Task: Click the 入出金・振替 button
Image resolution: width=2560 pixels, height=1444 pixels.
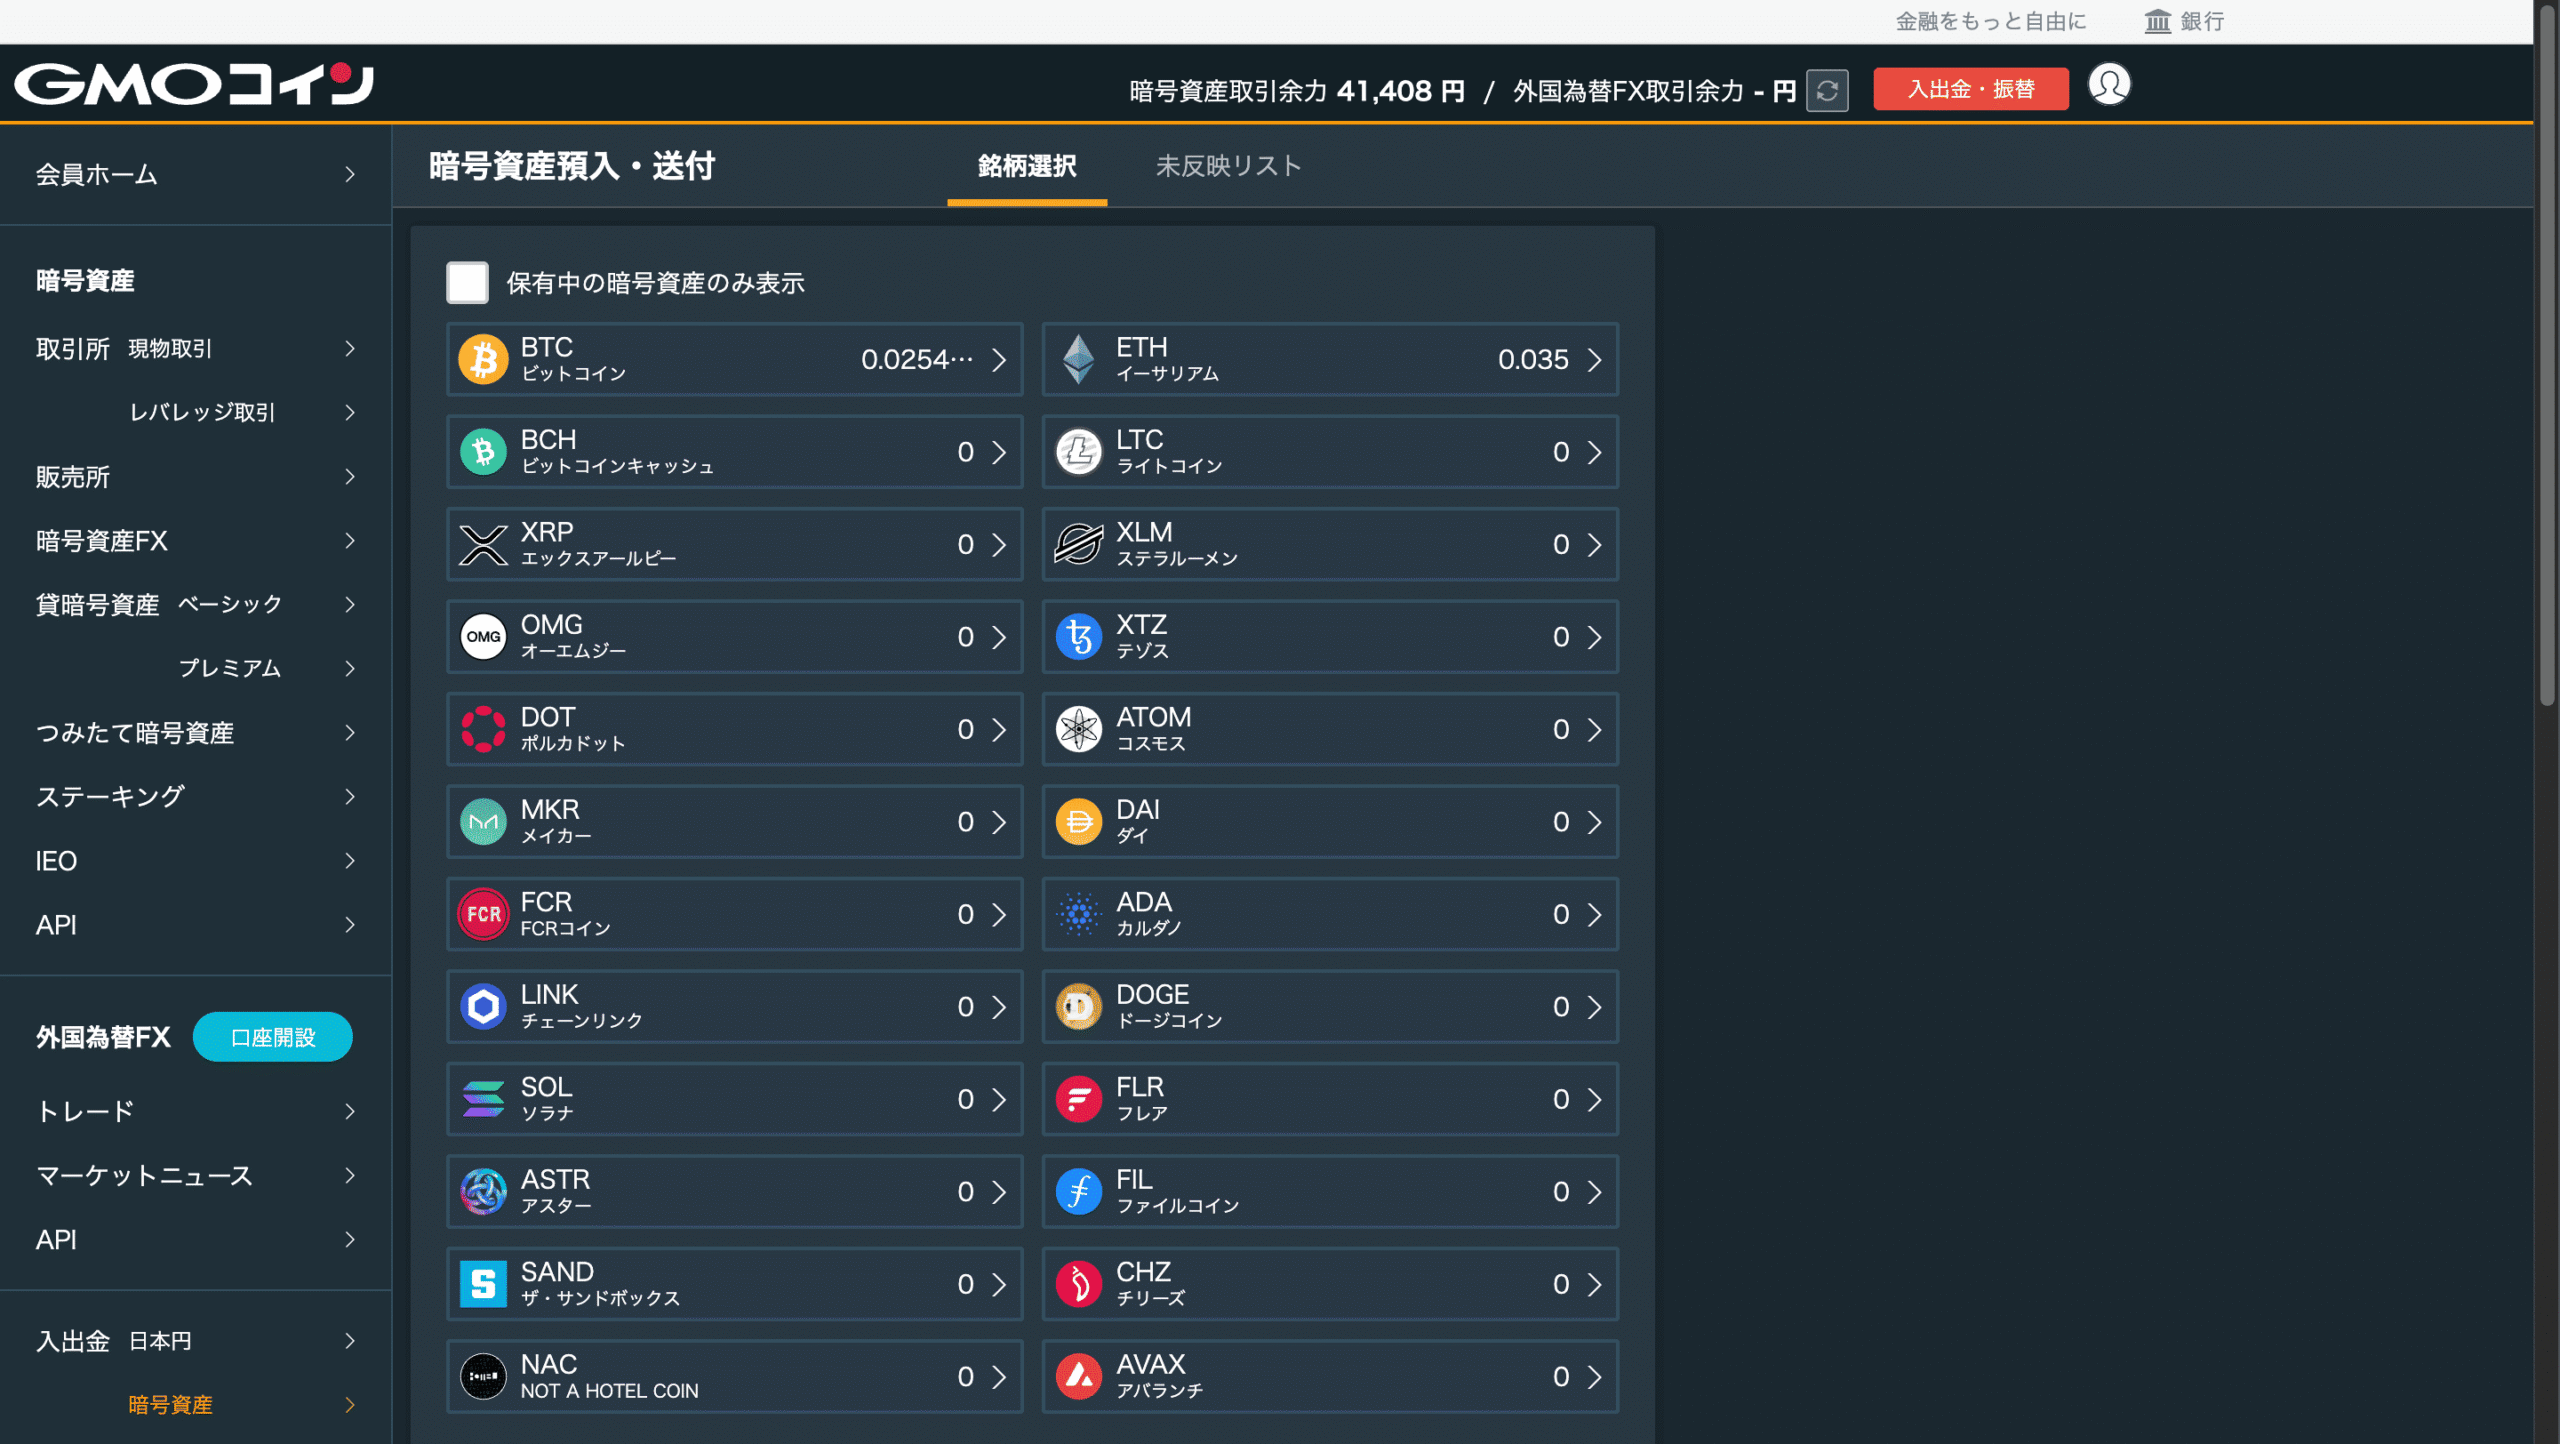Action: [1969, 88]
